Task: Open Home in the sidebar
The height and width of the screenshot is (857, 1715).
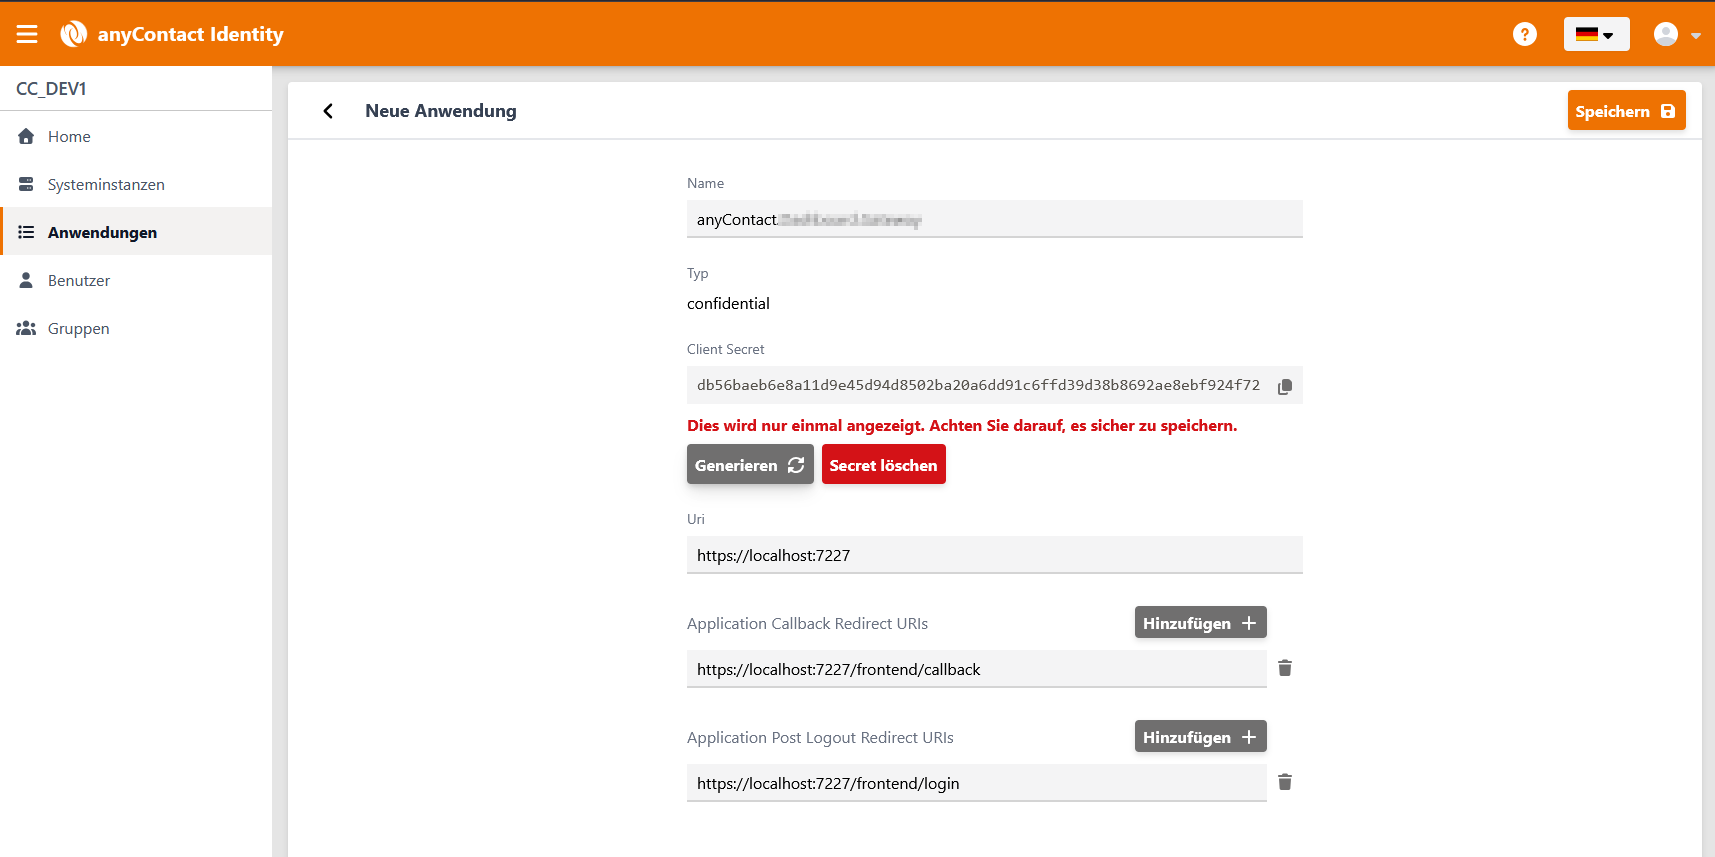Action: coord(69,137)
